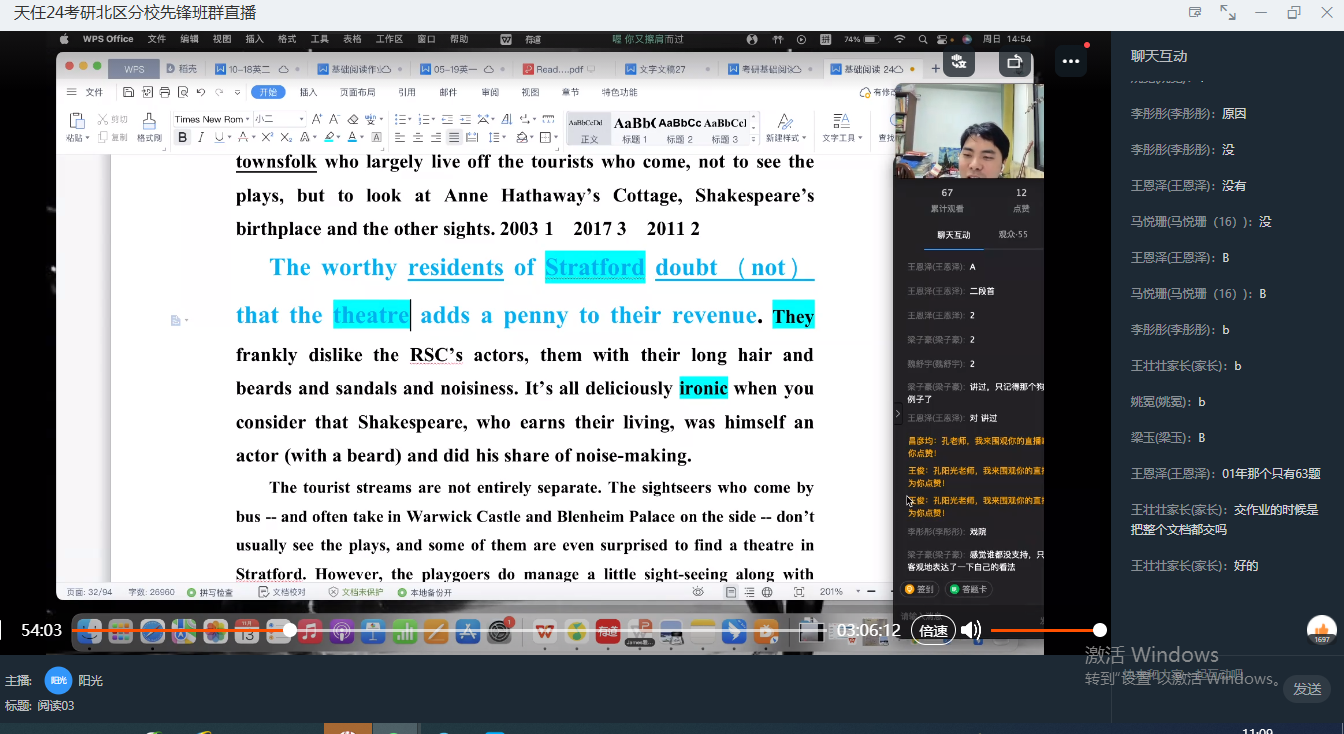This screenshot has height=734, width=1344.
Task: Click the strikethrough A icon
Action: pyautogui.click(x=243, y=137)
